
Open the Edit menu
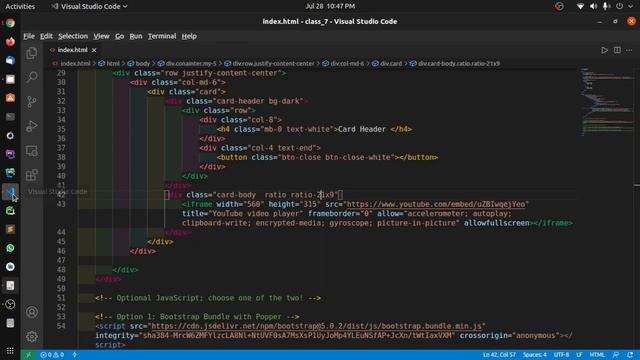coord(46,36)
